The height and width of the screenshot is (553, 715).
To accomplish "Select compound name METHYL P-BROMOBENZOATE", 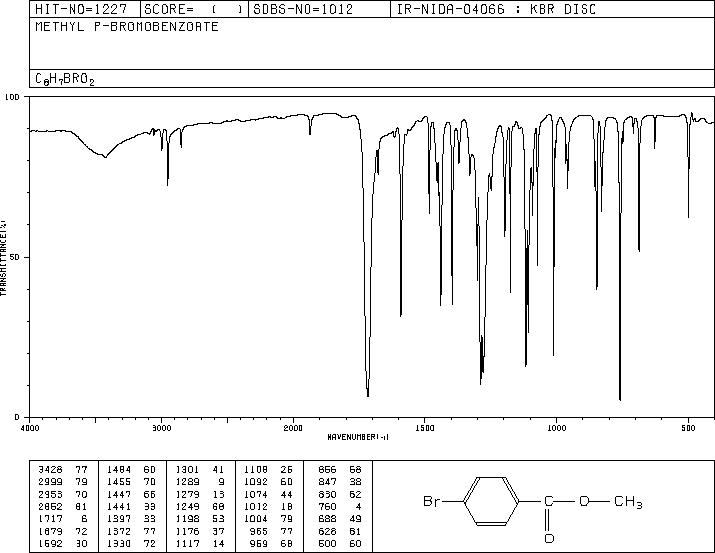I will (x=127, y=26).
